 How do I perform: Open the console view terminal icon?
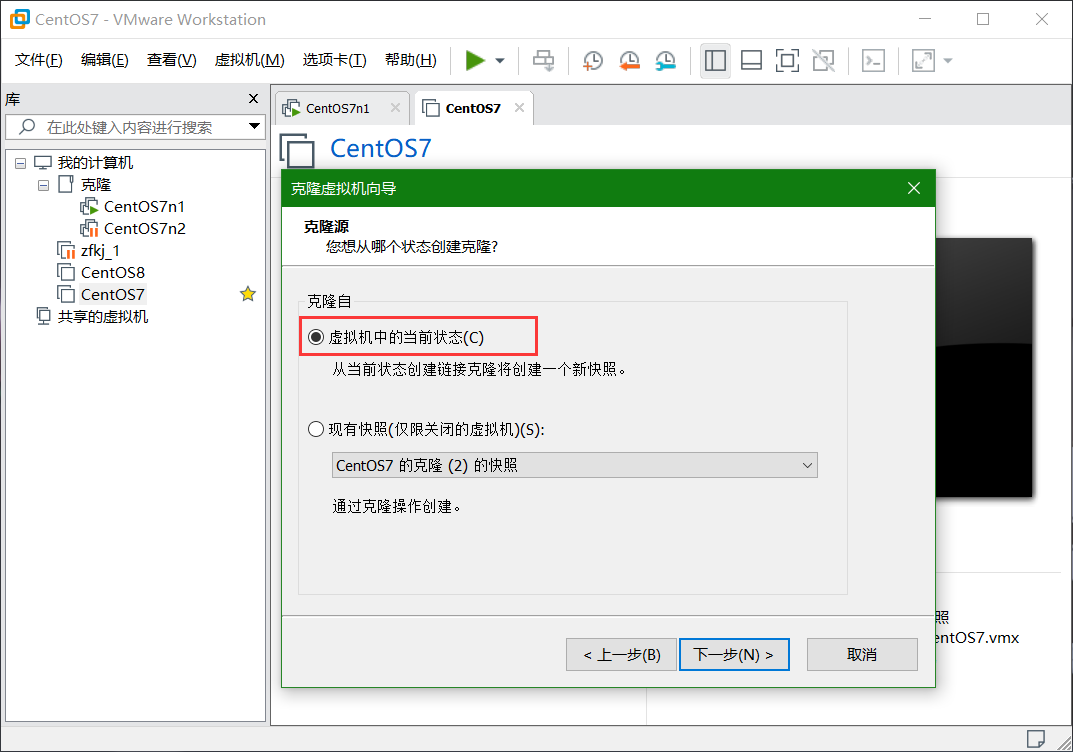coord(873,60)
